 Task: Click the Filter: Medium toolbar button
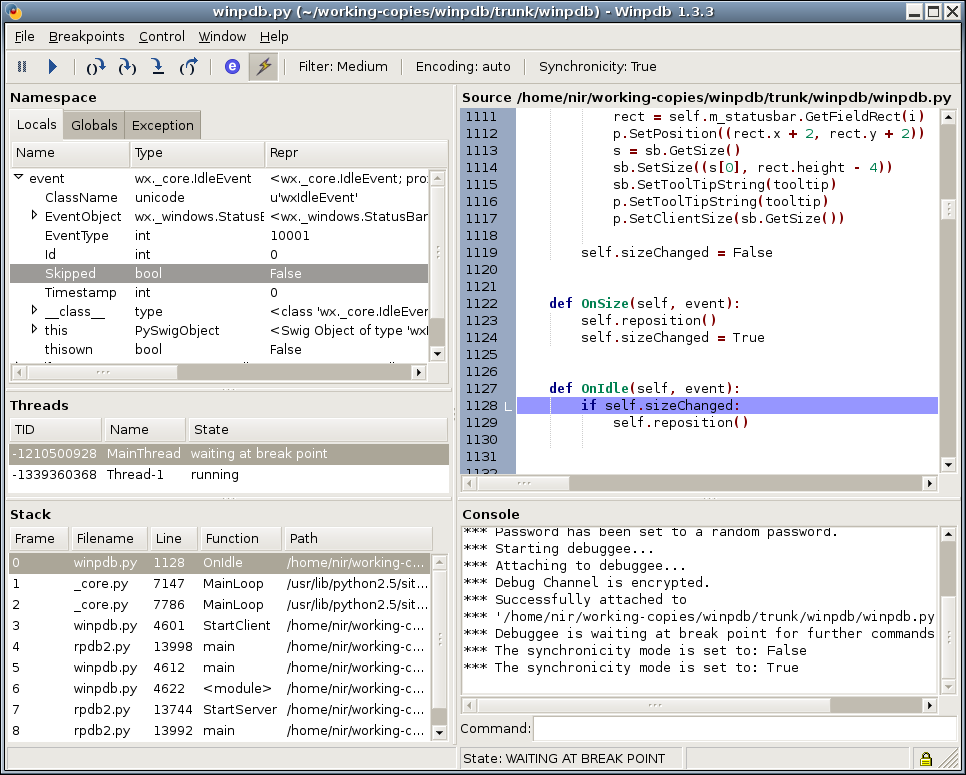[x=343, y=67]
